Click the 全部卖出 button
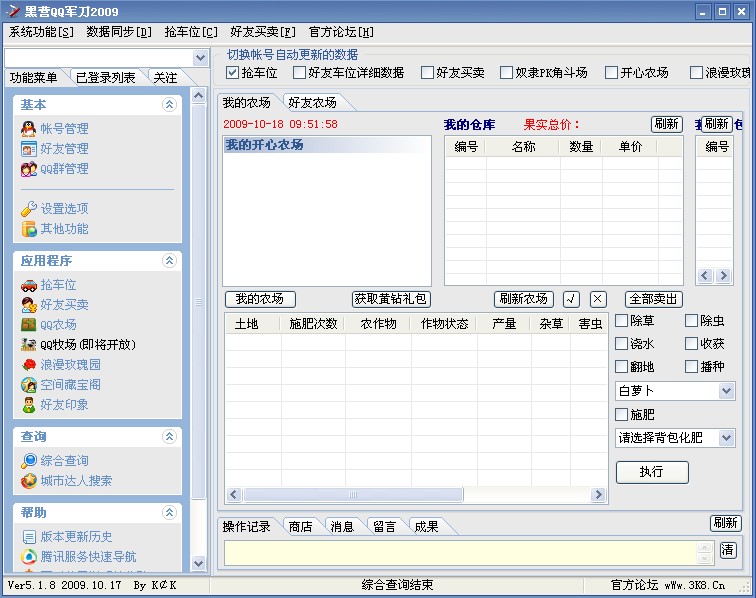The image size is (756, 598). pos(654,299)
